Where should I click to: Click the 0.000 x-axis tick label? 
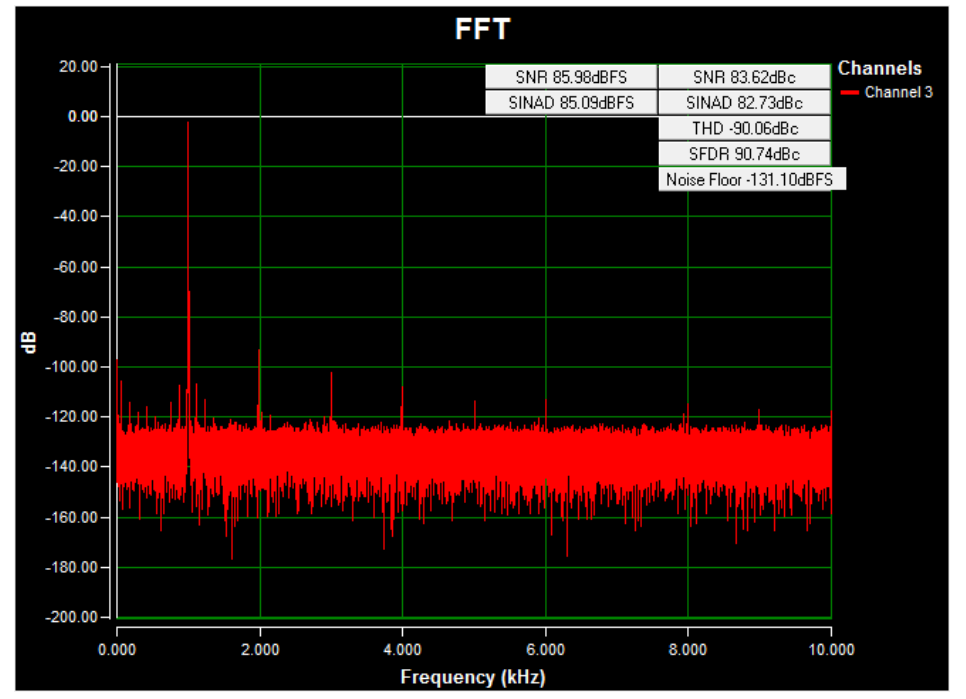coord(117,650)
